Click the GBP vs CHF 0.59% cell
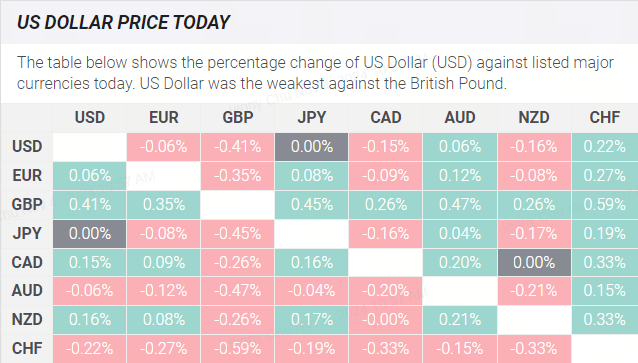Screen dimensions: 638x363 (605, 205)
